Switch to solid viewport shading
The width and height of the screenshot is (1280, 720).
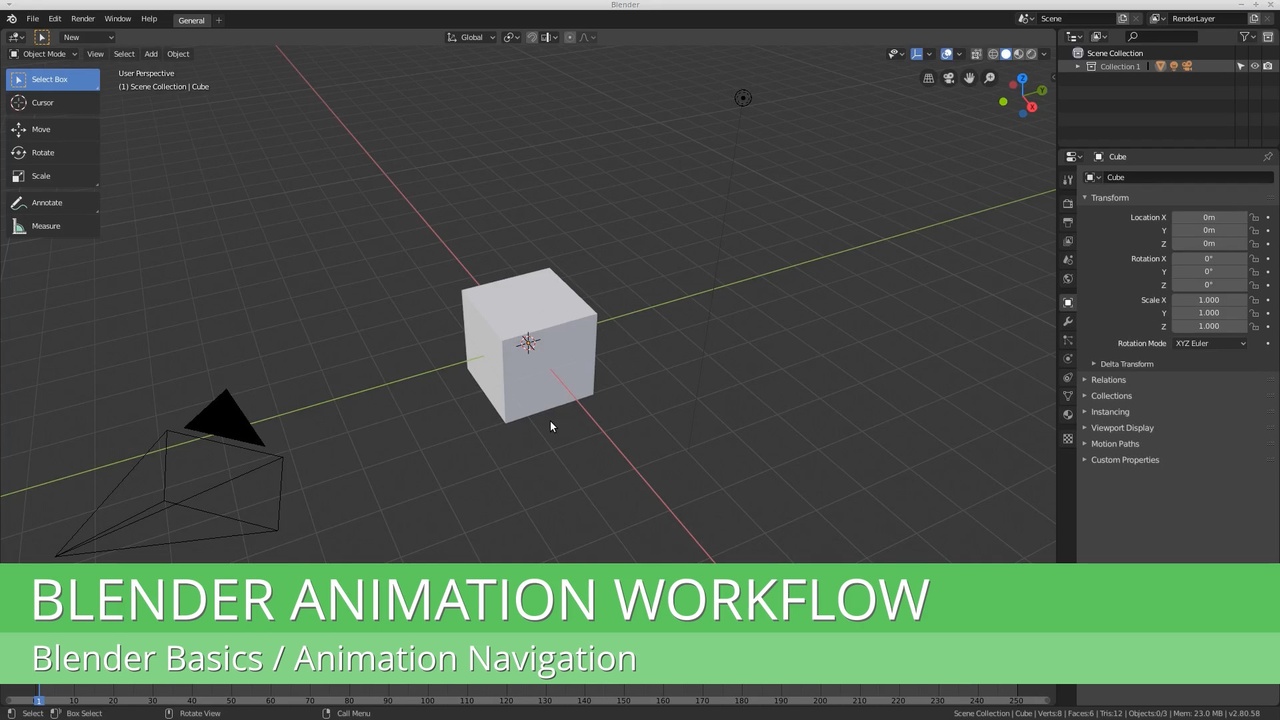pyautogui.click(x=1006, y=54)
